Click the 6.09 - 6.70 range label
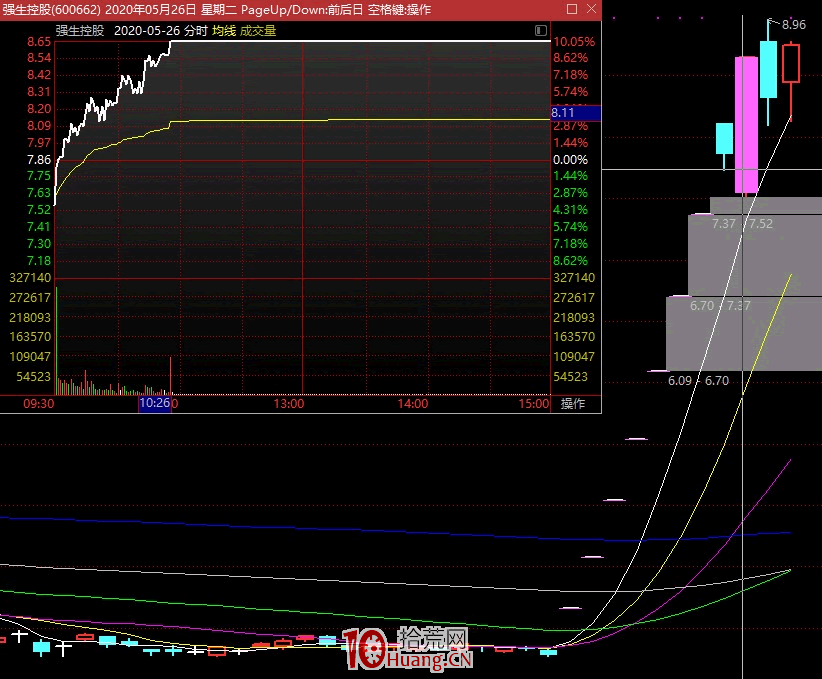822x679 pixels. coord(698,381)
